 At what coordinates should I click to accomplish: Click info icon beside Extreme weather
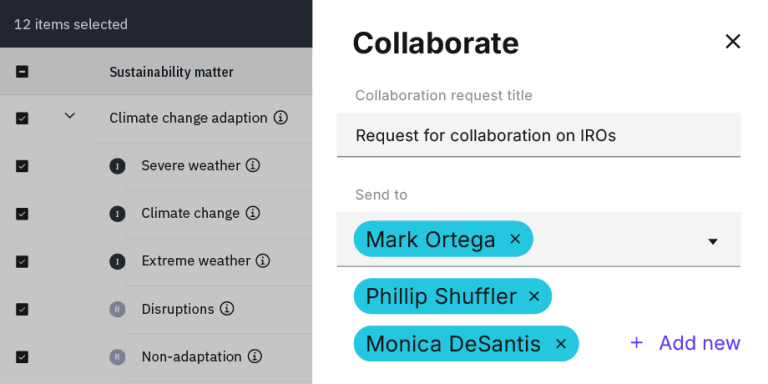tap(263, 261)
